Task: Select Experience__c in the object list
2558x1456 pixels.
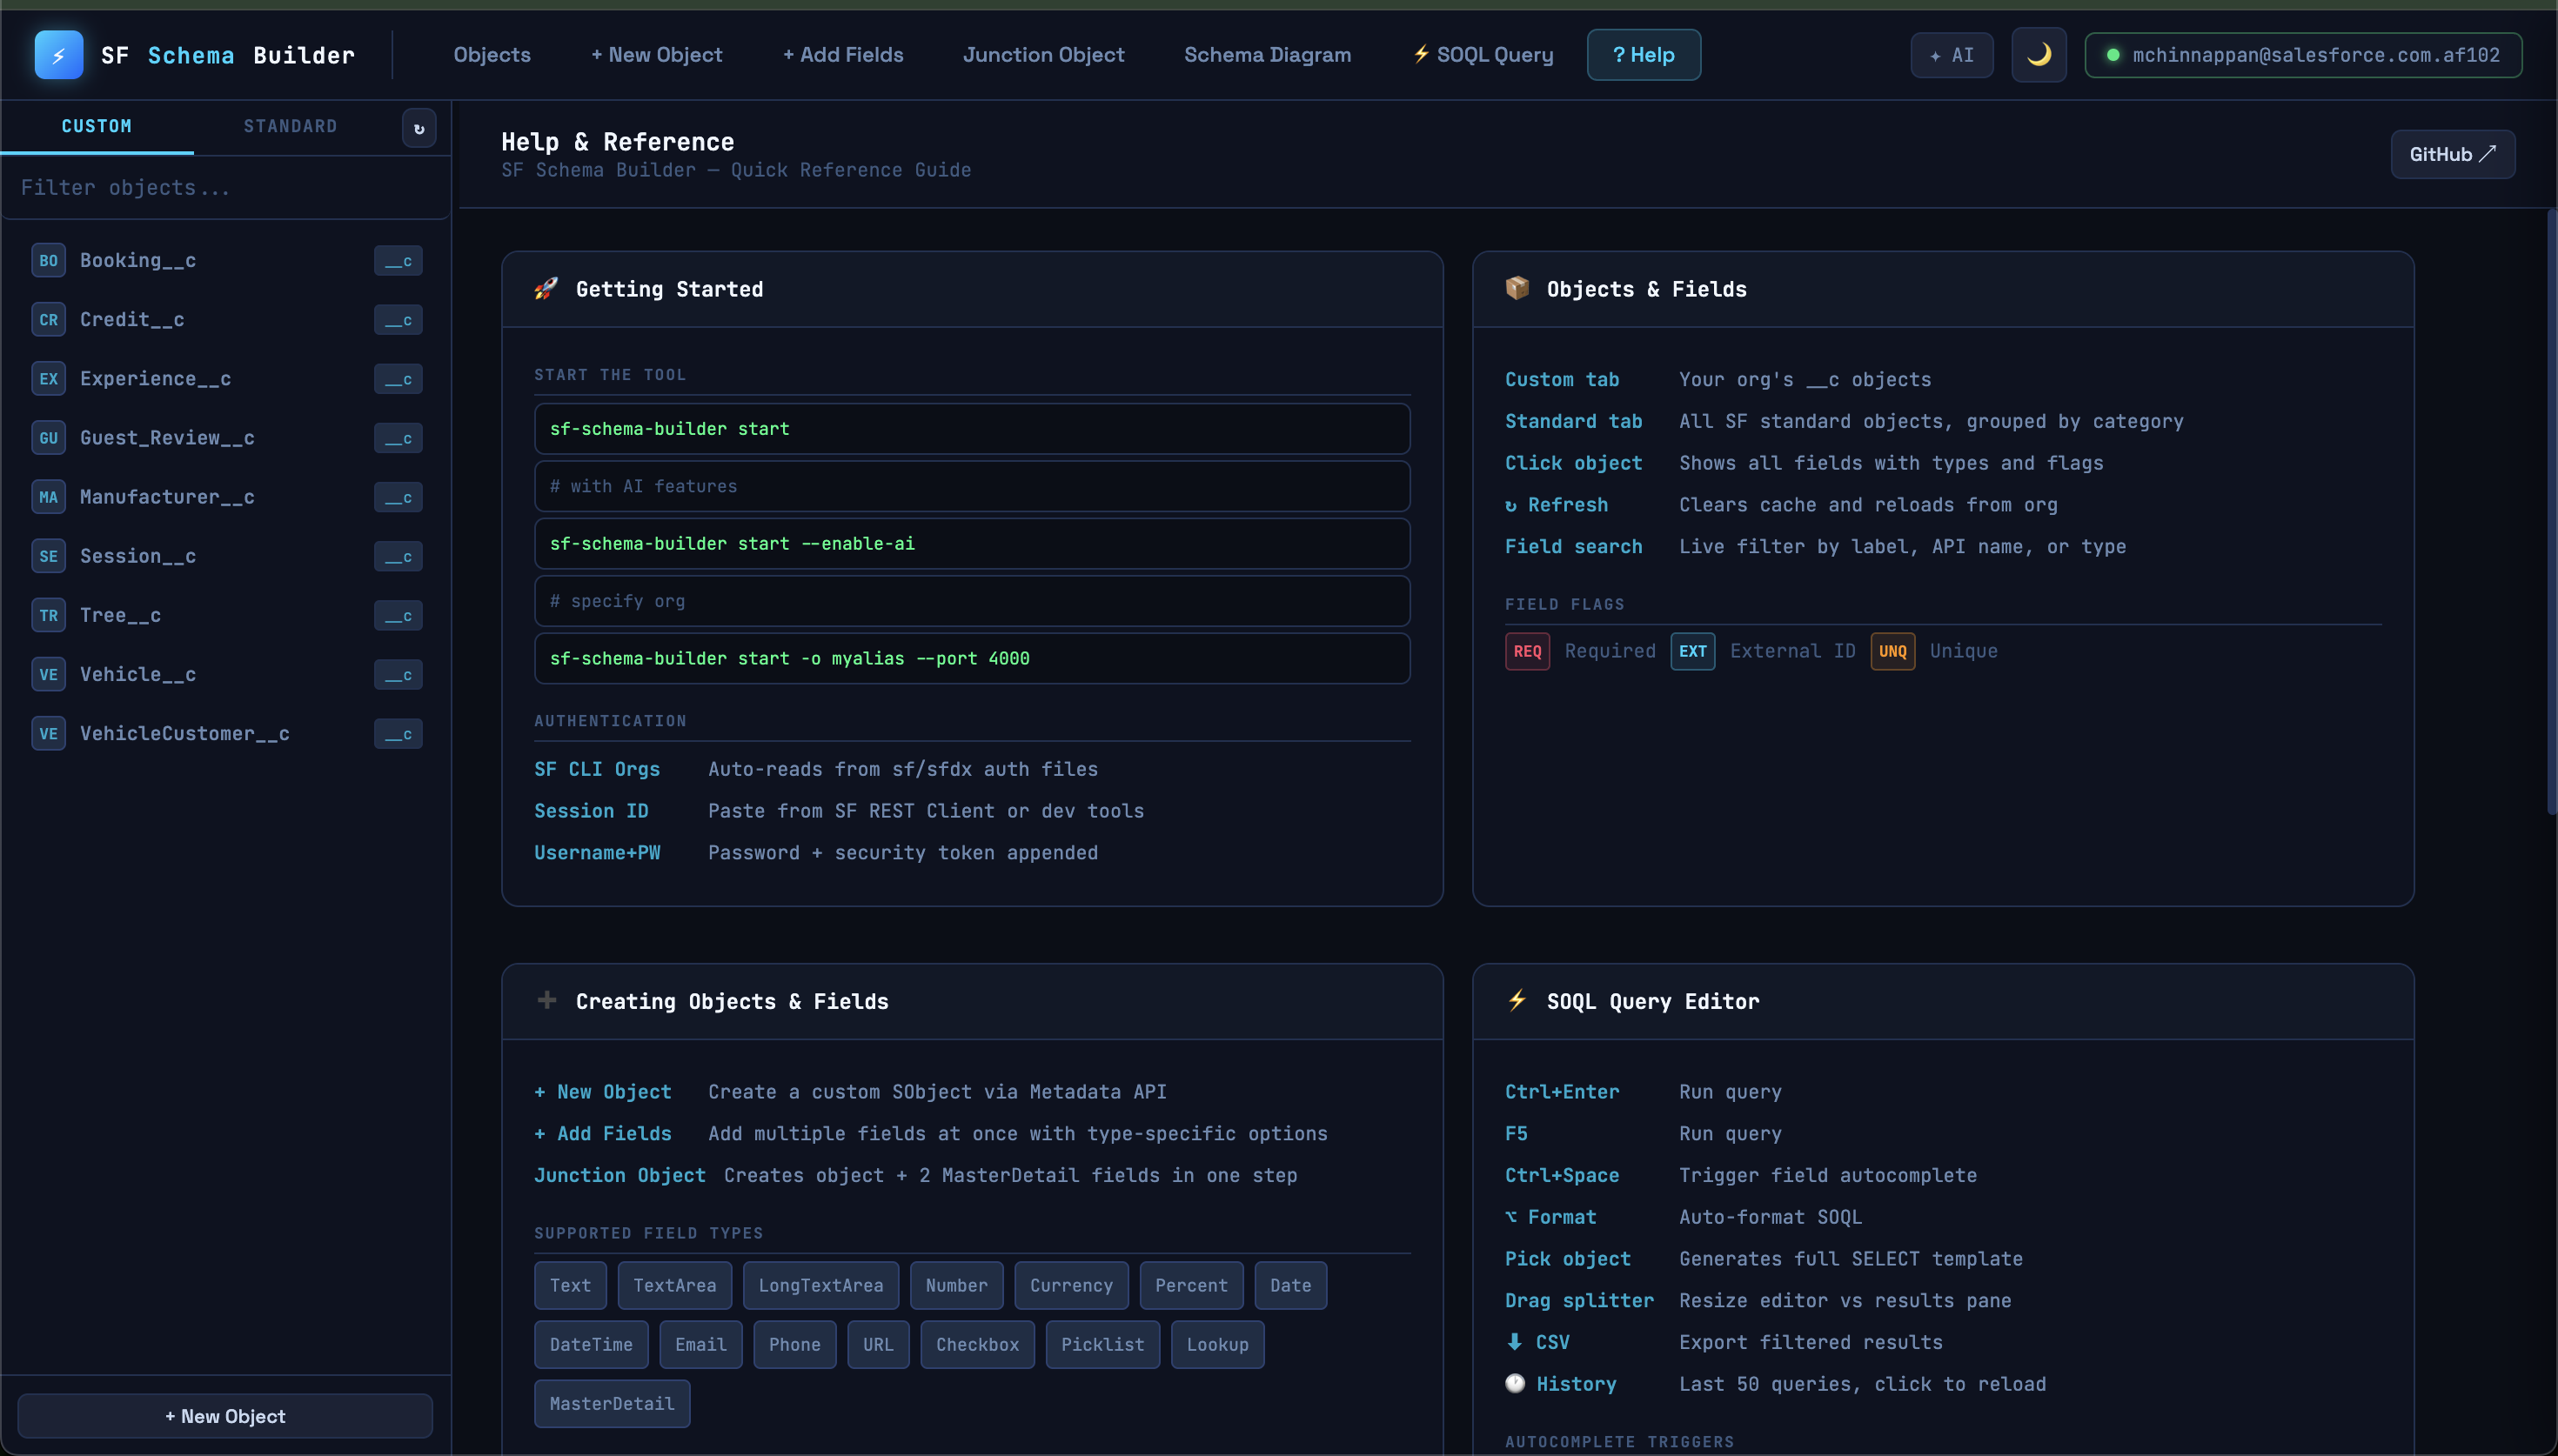Action: [226, 379]
